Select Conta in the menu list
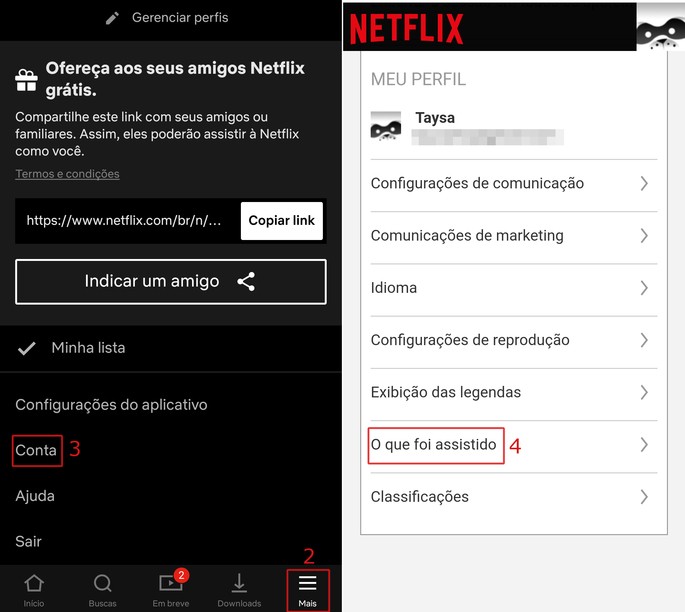The width and height of the screenshot is (685, 612). [36, 450]
